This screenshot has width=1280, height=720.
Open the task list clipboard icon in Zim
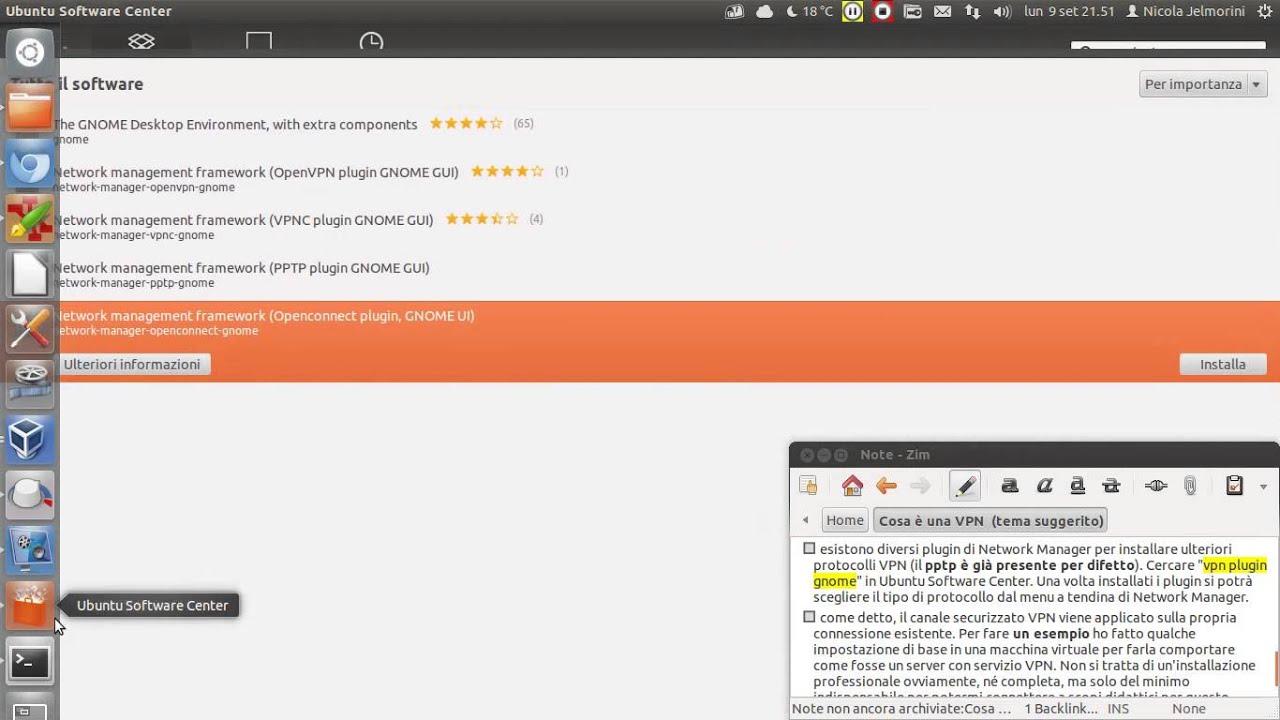[1235, 486]
